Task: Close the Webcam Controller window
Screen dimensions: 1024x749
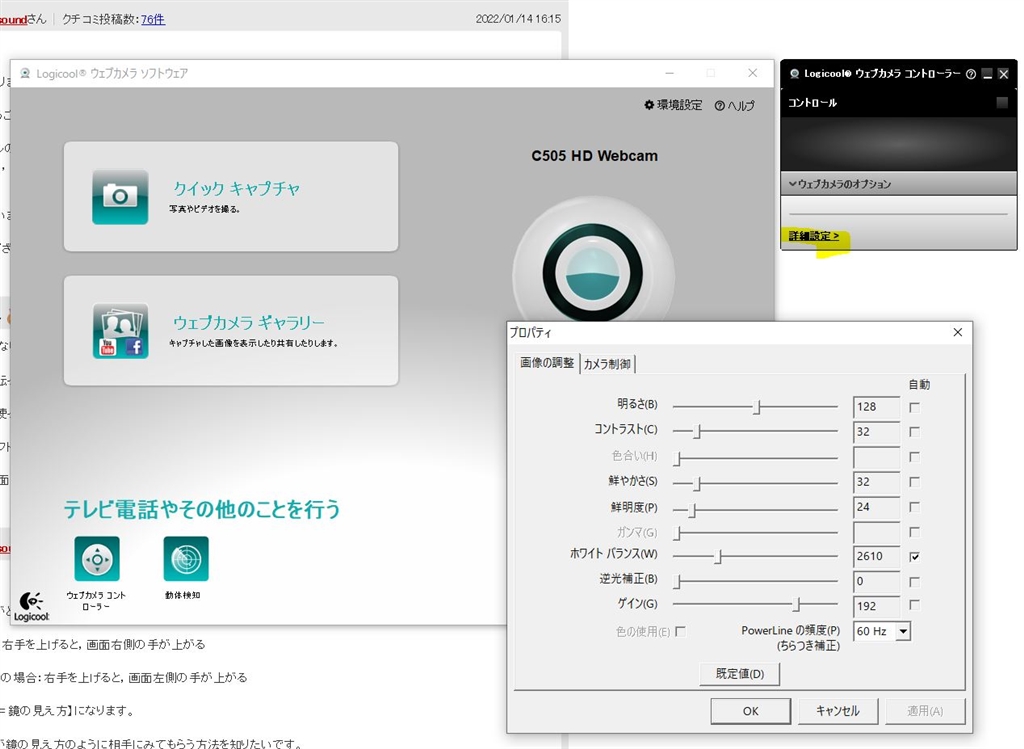Action: [x=1004, y=74]
